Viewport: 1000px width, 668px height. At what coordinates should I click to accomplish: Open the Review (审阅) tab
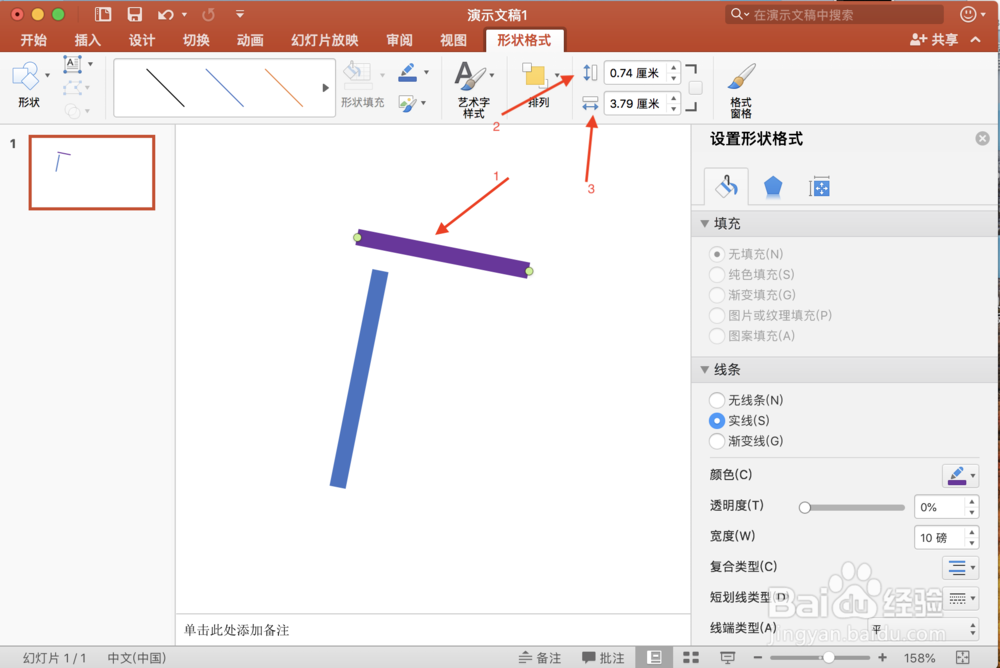[399, 40]
